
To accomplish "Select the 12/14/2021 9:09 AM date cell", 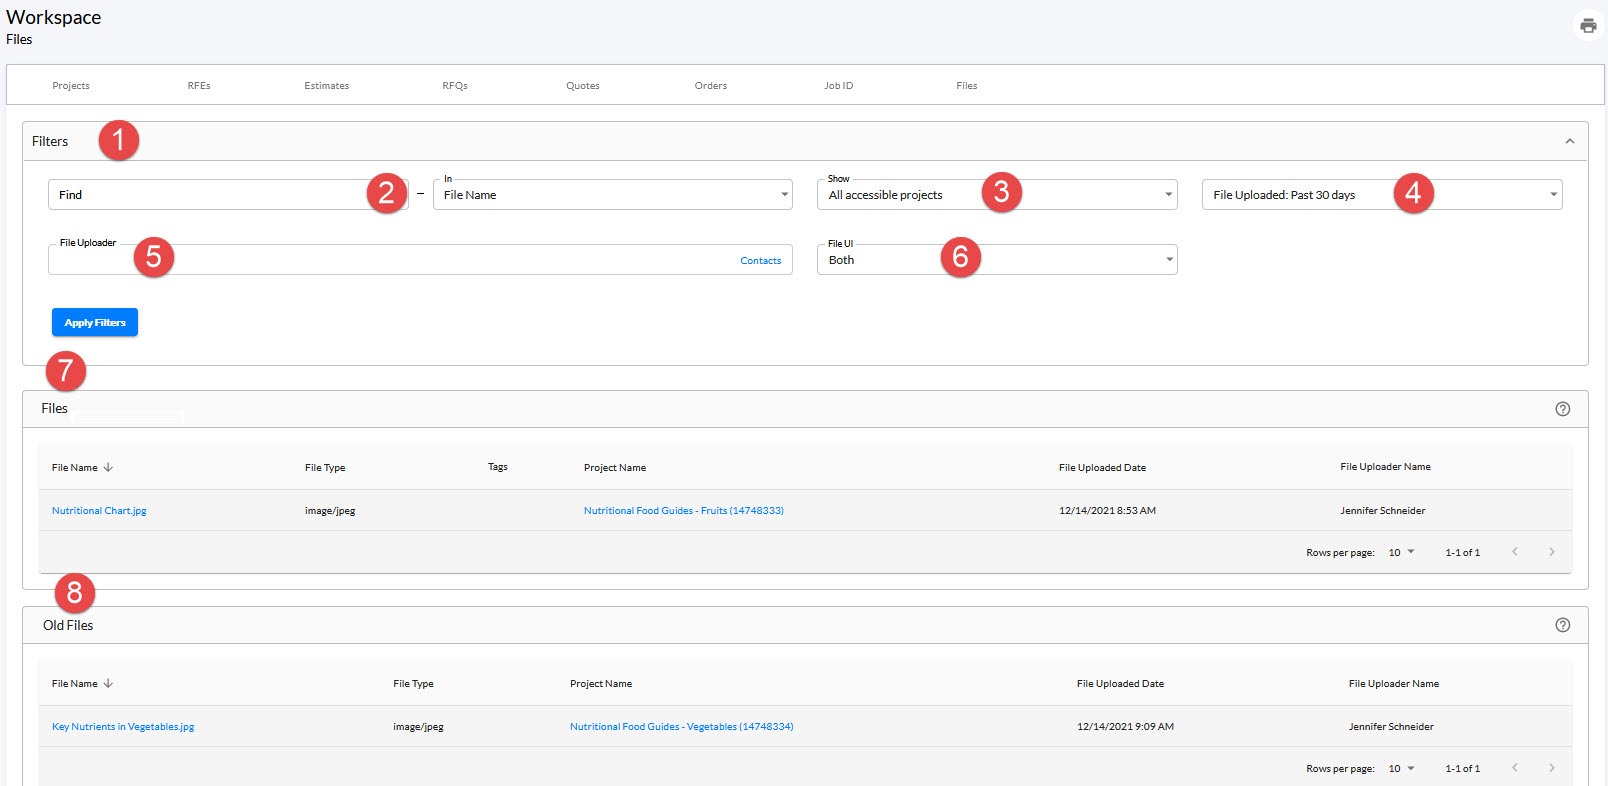I will pos(1125,727).
